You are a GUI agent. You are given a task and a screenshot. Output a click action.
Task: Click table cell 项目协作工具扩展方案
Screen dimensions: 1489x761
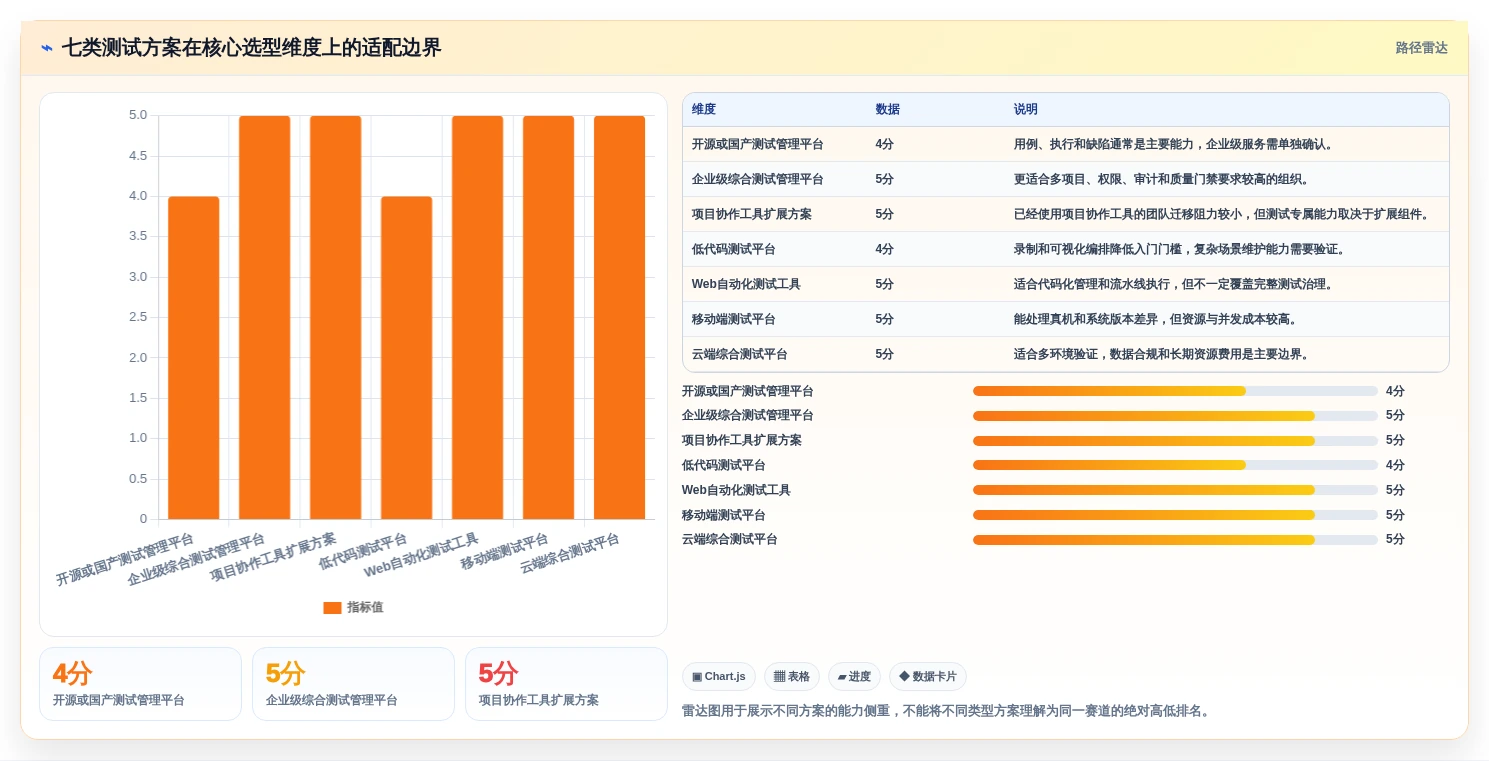[751, 214]
